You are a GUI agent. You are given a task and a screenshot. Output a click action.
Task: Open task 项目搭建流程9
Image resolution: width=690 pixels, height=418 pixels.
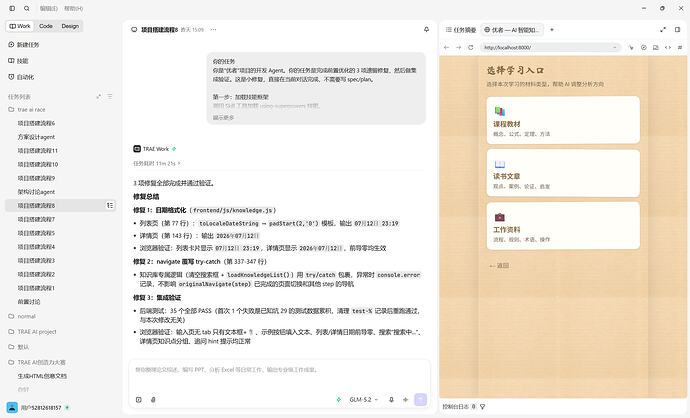click(36, 178)
